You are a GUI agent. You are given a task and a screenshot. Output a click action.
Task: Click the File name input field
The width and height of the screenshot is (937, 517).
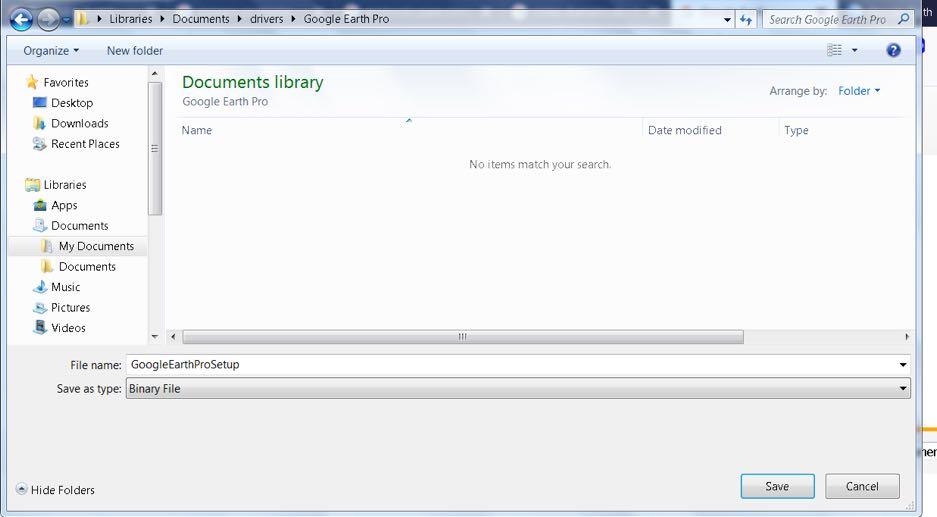(x=511, y=365)
